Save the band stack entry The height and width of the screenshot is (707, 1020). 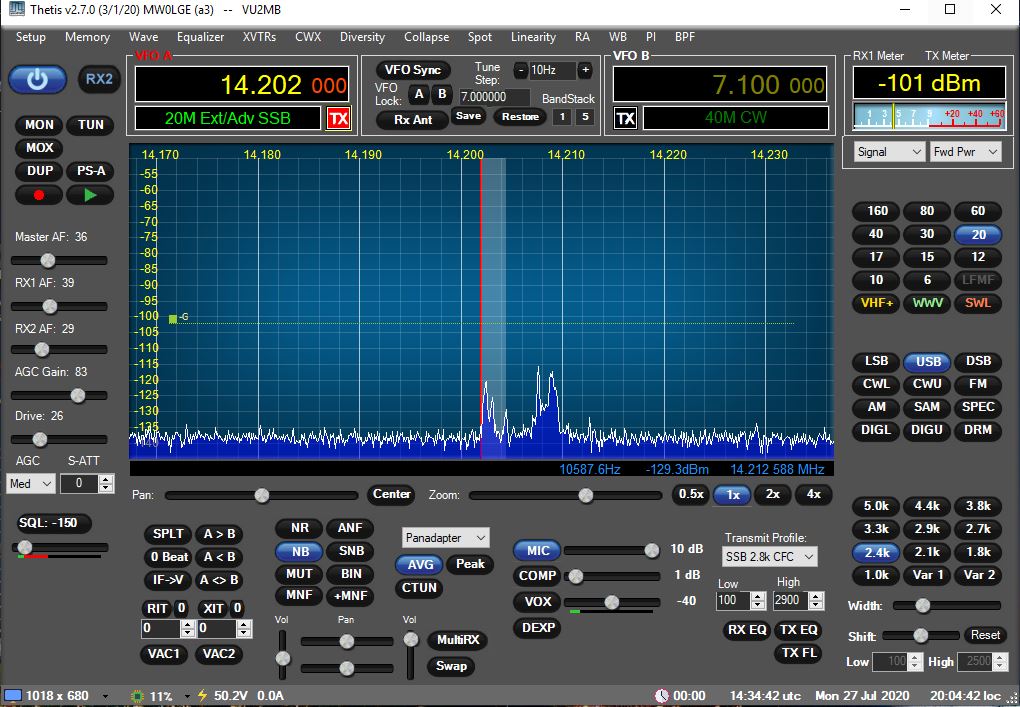[468, 116]
